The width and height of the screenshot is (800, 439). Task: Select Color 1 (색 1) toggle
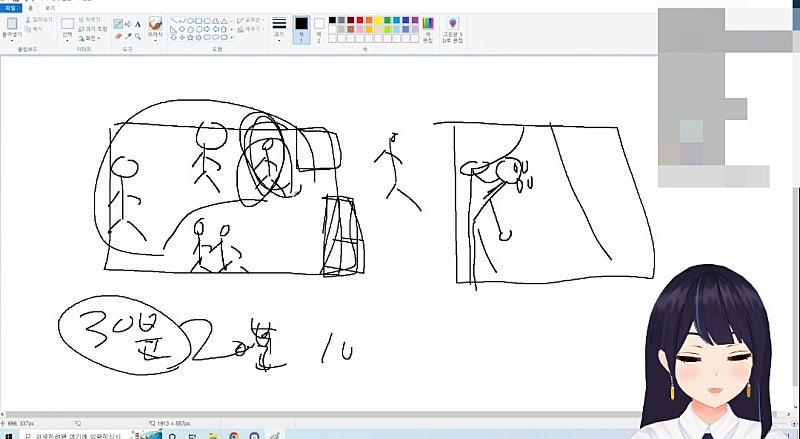pyautogui.click(x=301, y=30)
